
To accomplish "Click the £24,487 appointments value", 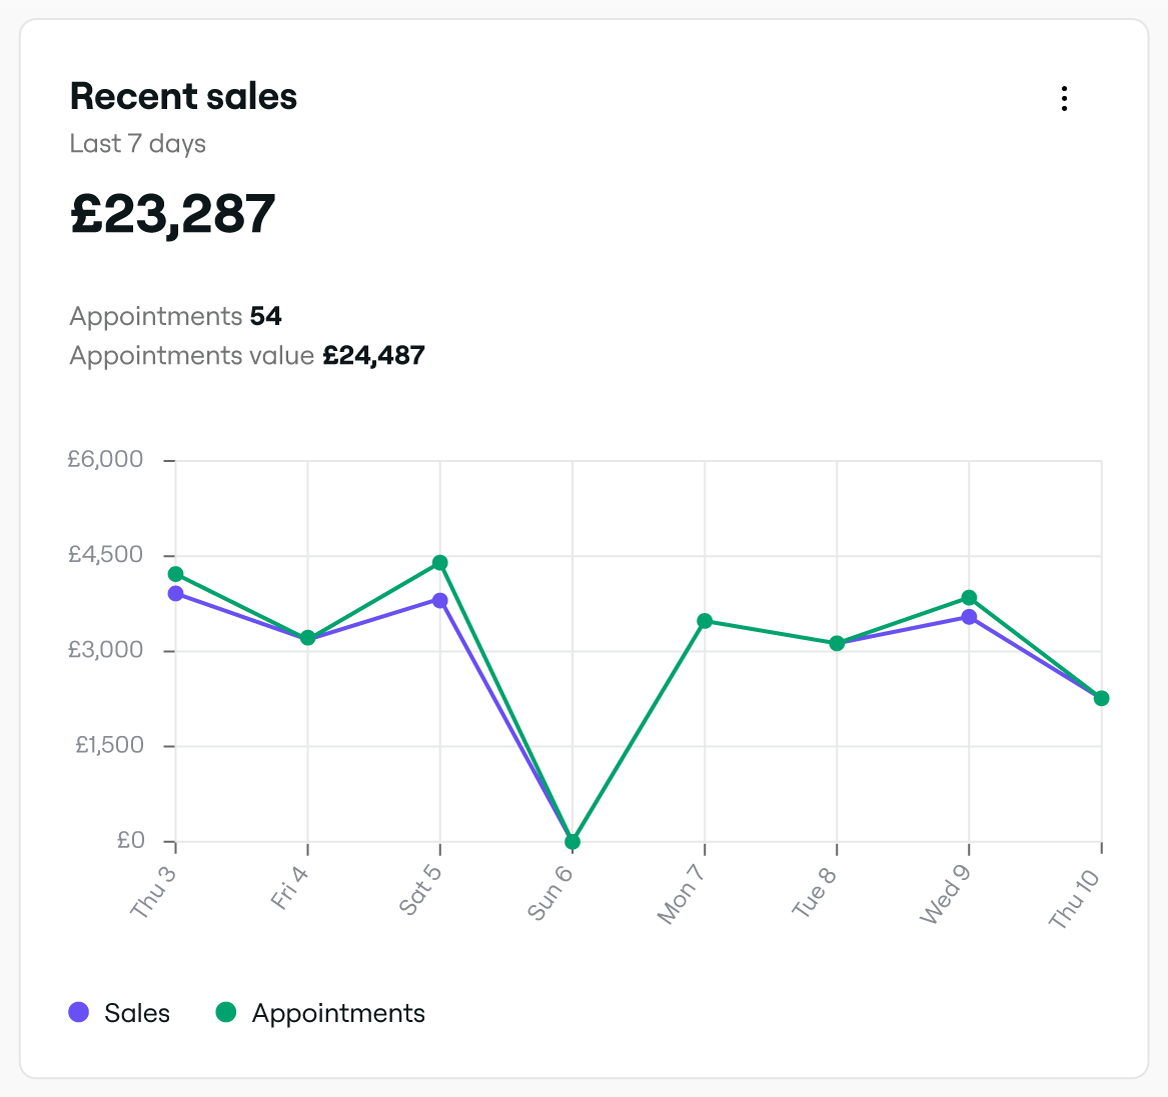I will [x=373, y=356].
